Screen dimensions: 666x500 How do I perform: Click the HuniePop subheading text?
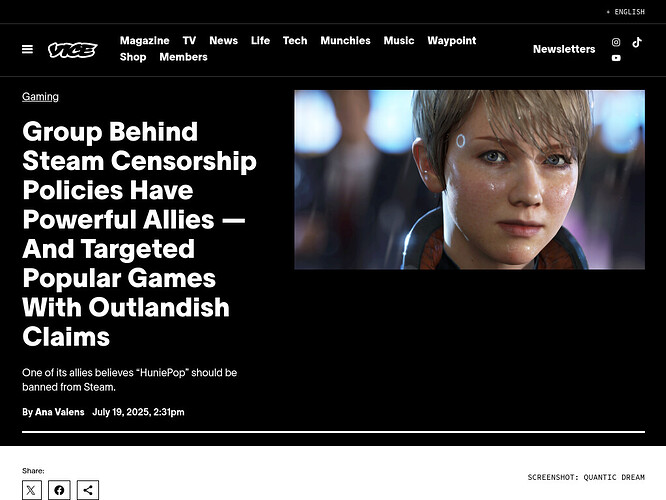[x=130, y=380]
